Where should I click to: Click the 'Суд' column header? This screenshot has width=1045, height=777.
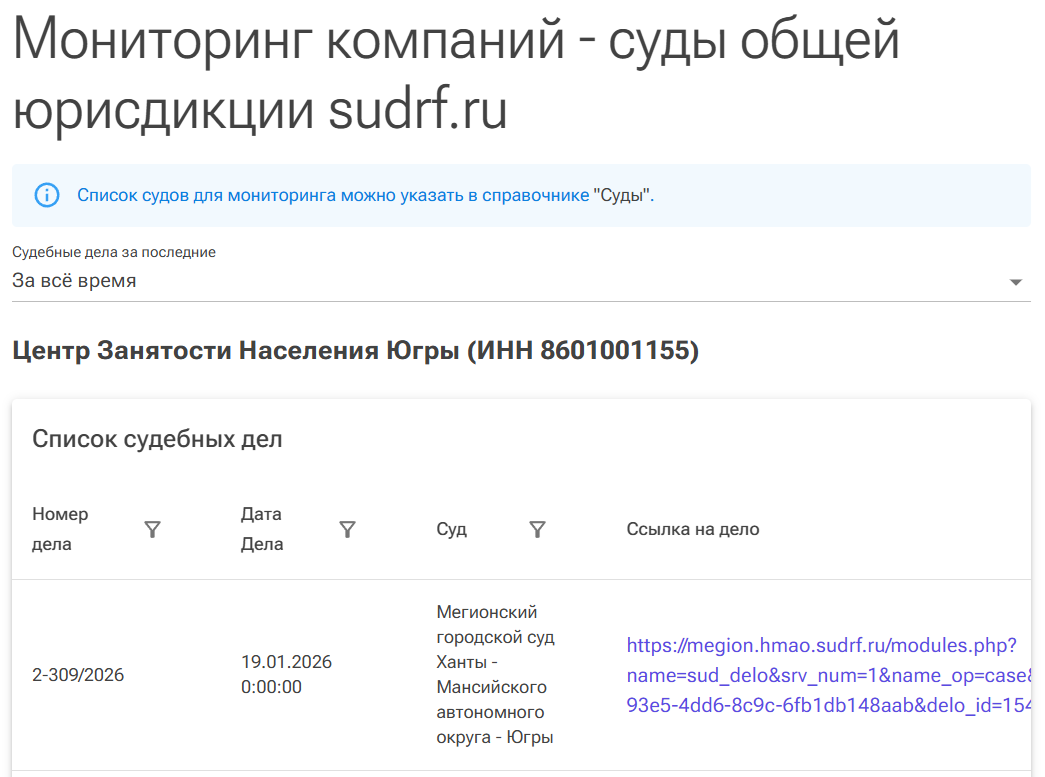(x=452, y=529)
